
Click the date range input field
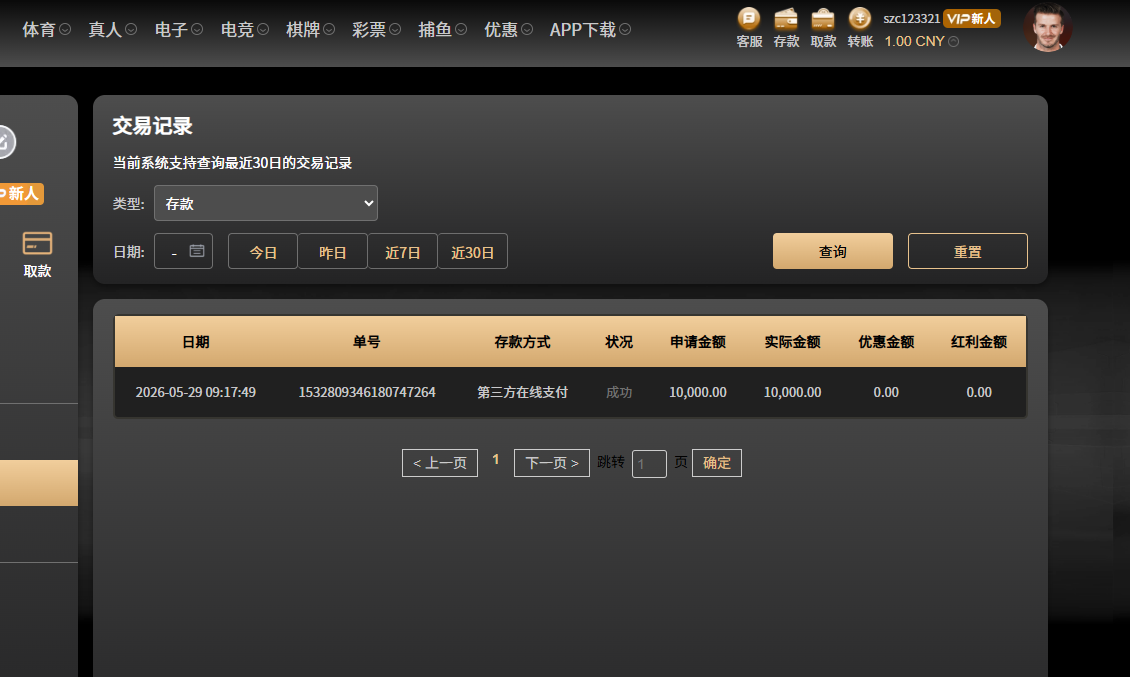coord(183,251)
